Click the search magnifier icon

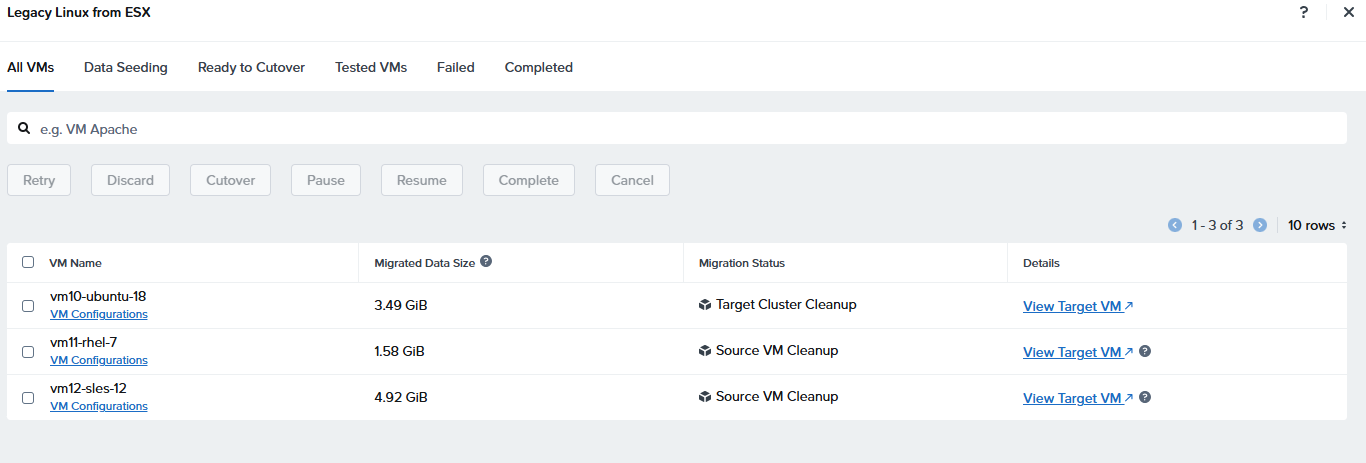point(24,128)
